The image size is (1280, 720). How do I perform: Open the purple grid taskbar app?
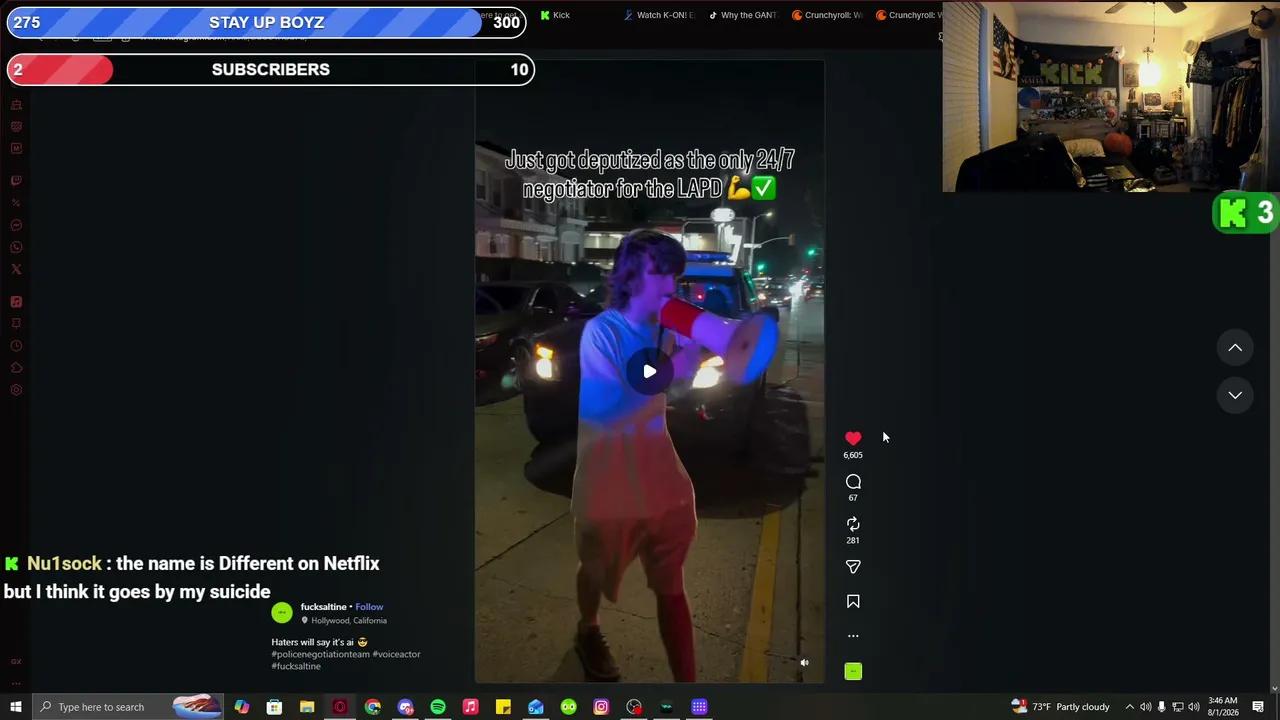(699, 707)
